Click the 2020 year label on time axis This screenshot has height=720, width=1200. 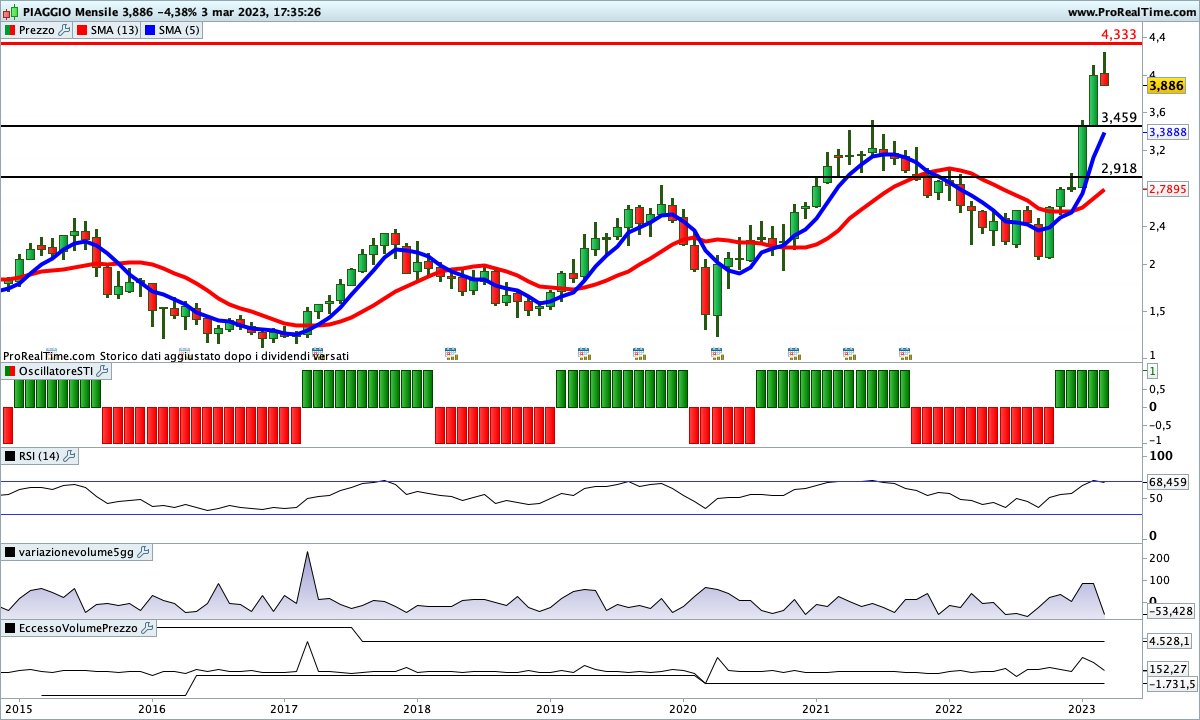pos(683,709)
